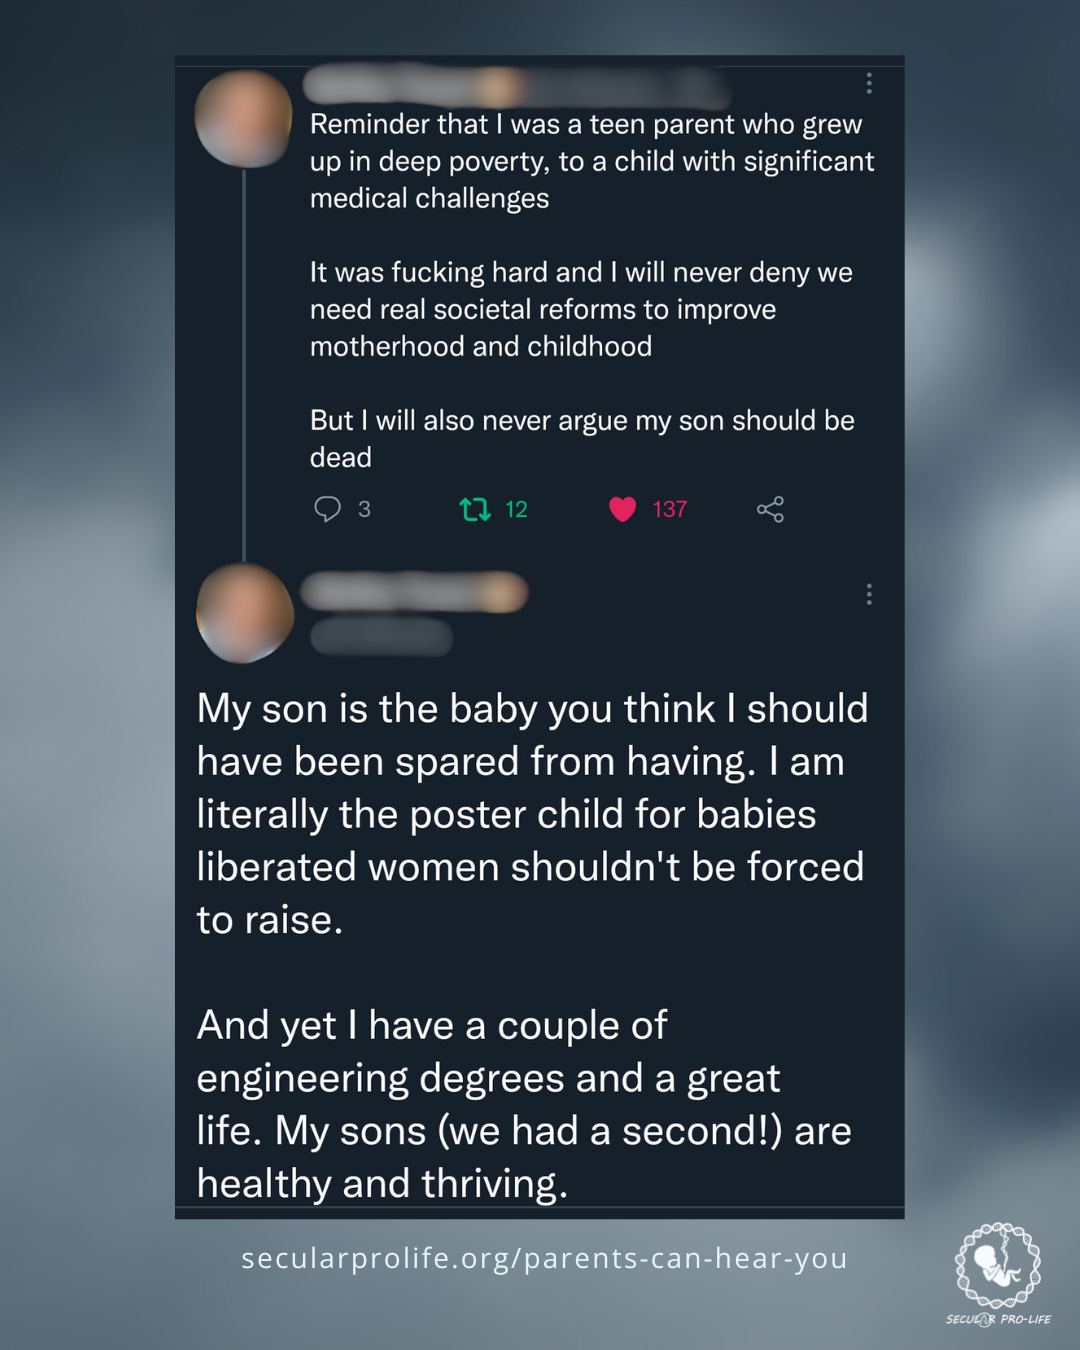Unlike the tweet by tapping the red heart
1080x1350 pixels.
622,509
